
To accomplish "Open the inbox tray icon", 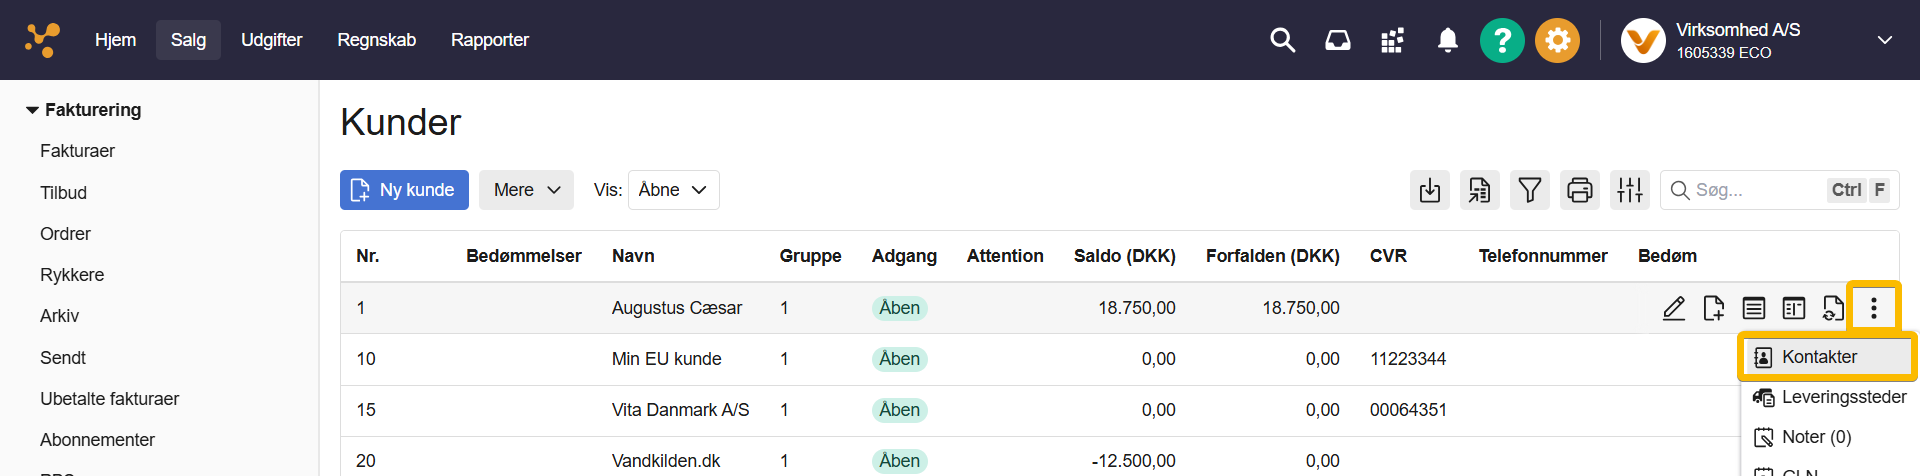I will coord(1337,40).
